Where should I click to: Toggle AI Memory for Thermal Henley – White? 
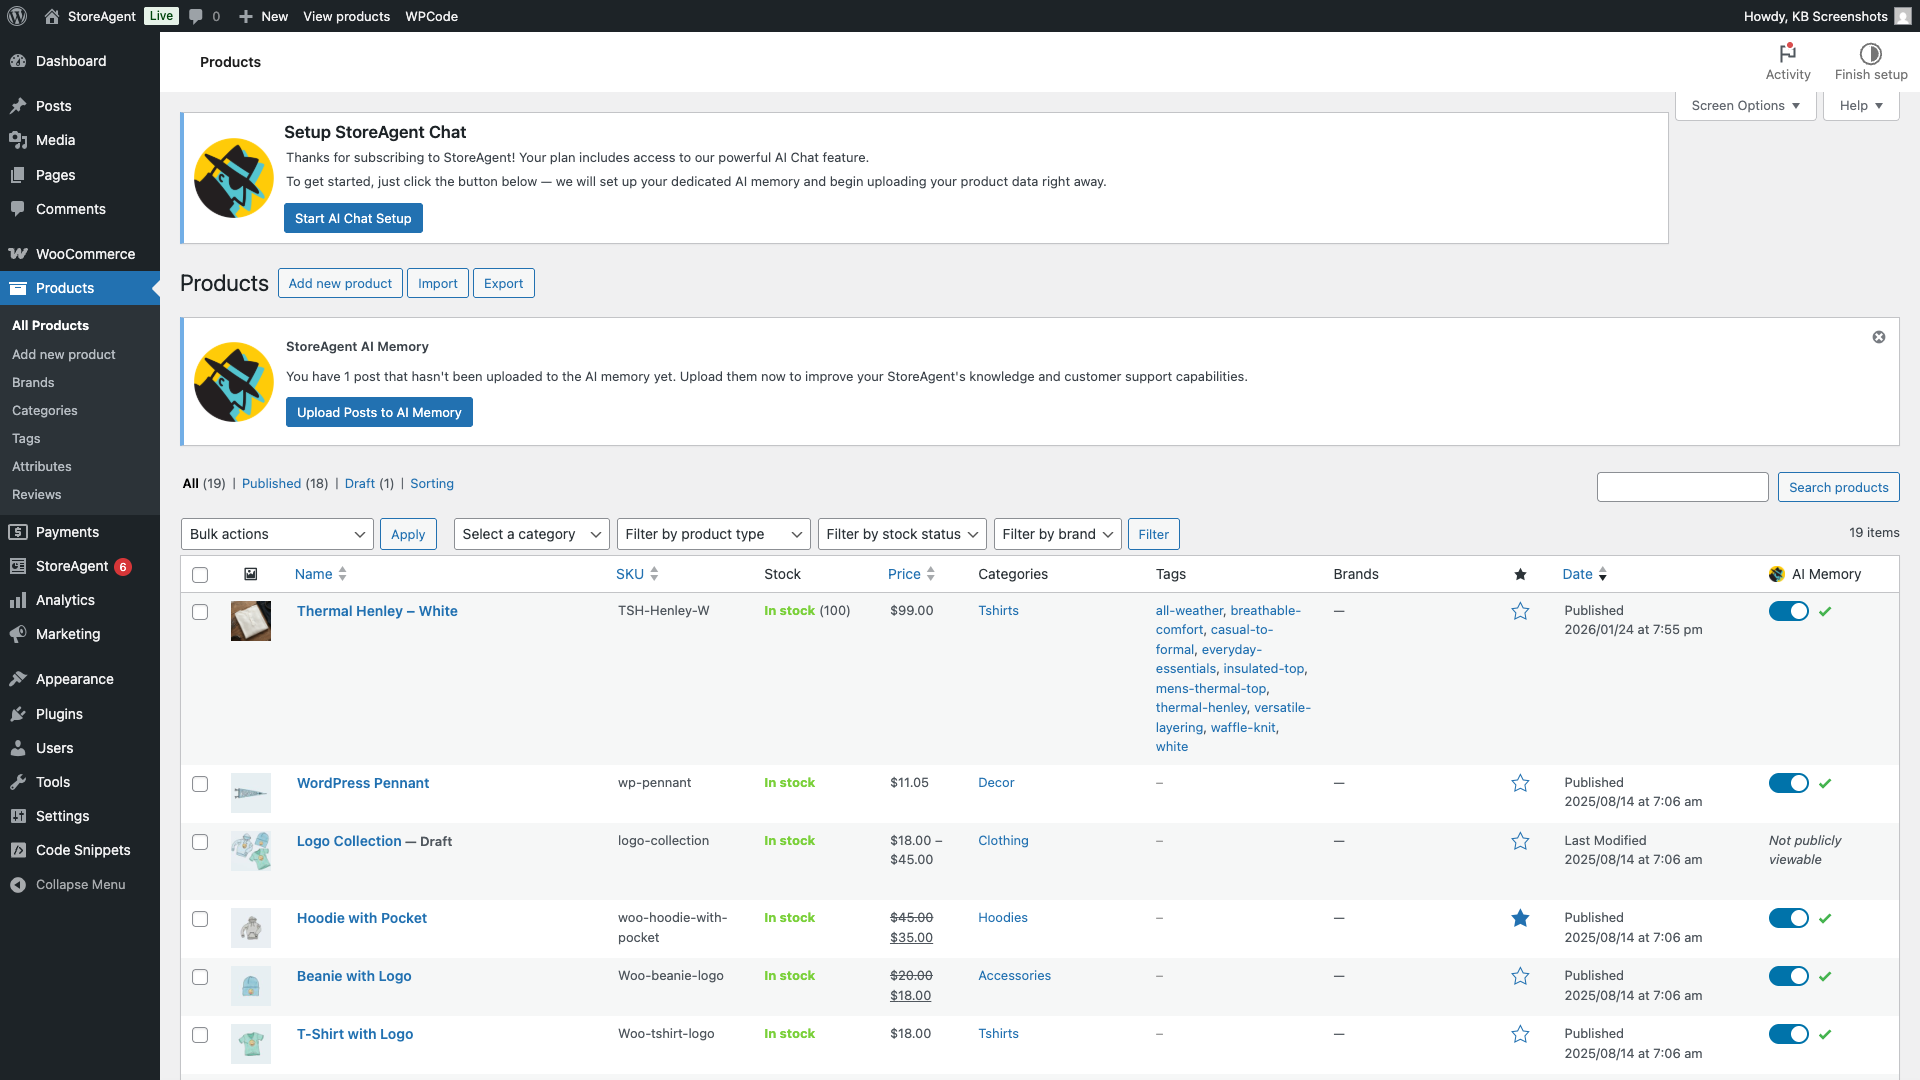click(1788, 611)
